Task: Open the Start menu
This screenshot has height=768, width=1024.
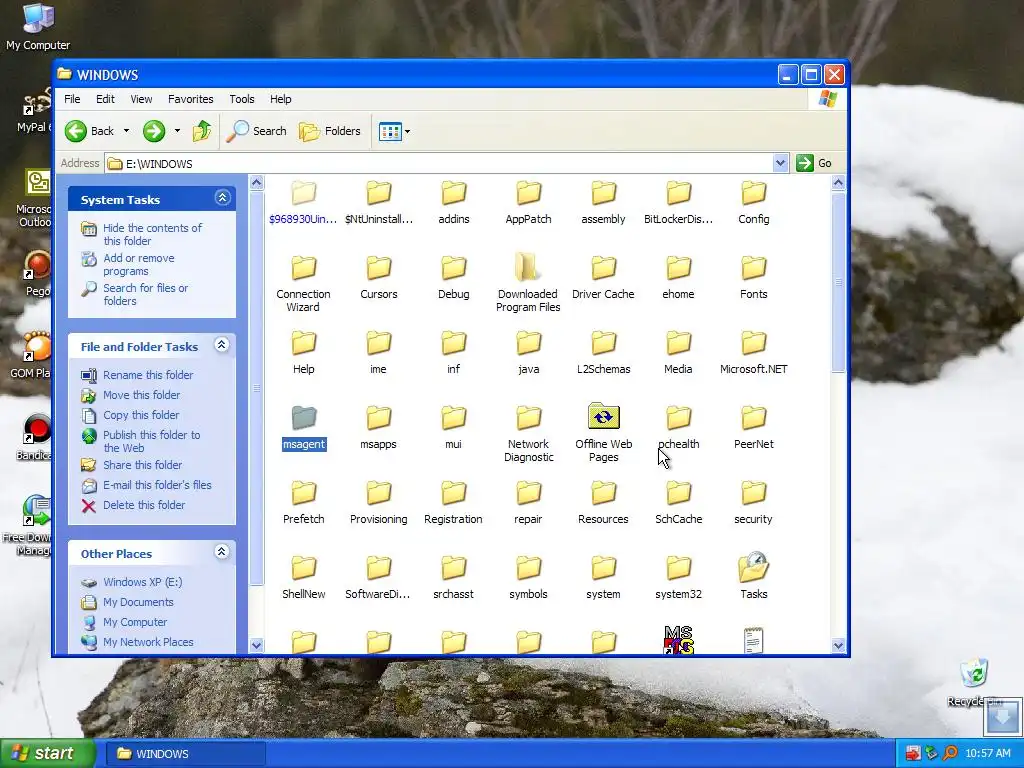Action: pos(47,754)
